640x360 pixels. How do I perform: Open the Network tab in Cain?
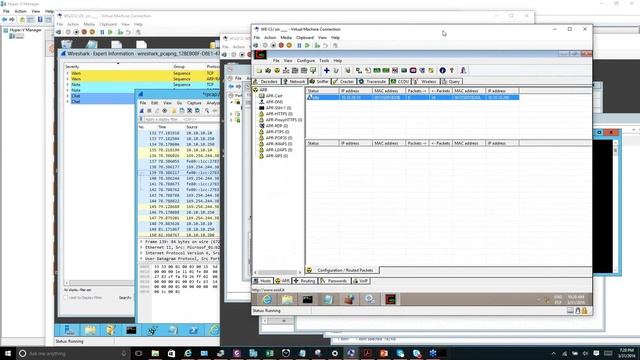(294, 82)
